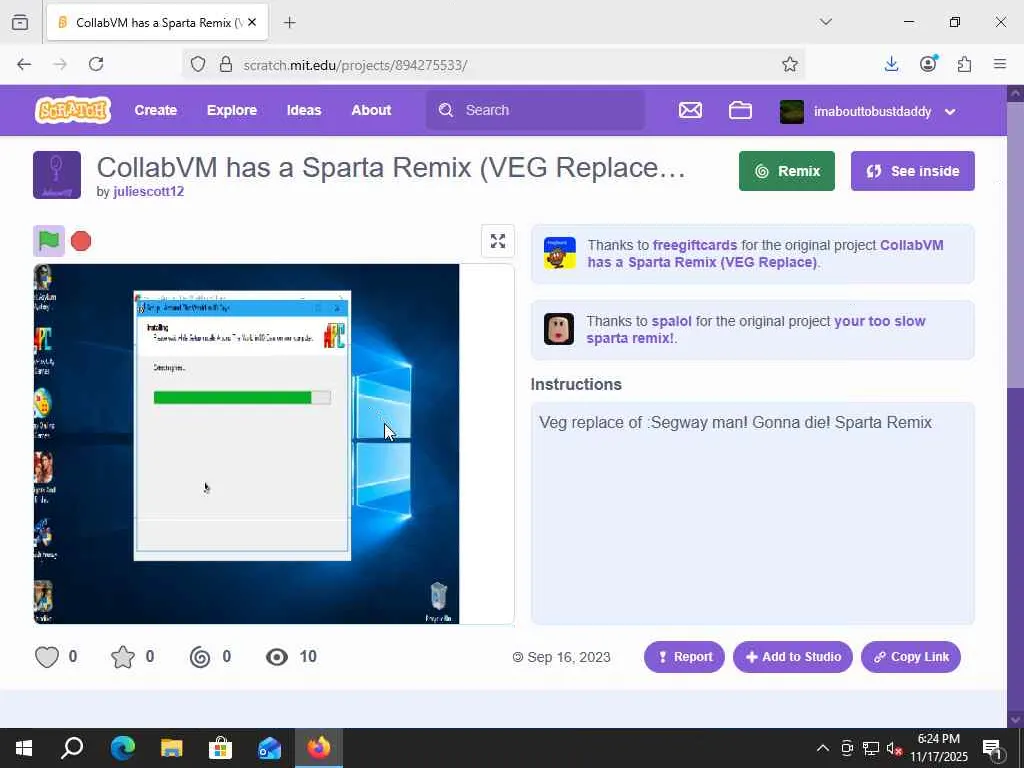Click juliescott12's project avatar thumbnail
This screenshot has width=1024, height=768.
[x=57, y=175]
